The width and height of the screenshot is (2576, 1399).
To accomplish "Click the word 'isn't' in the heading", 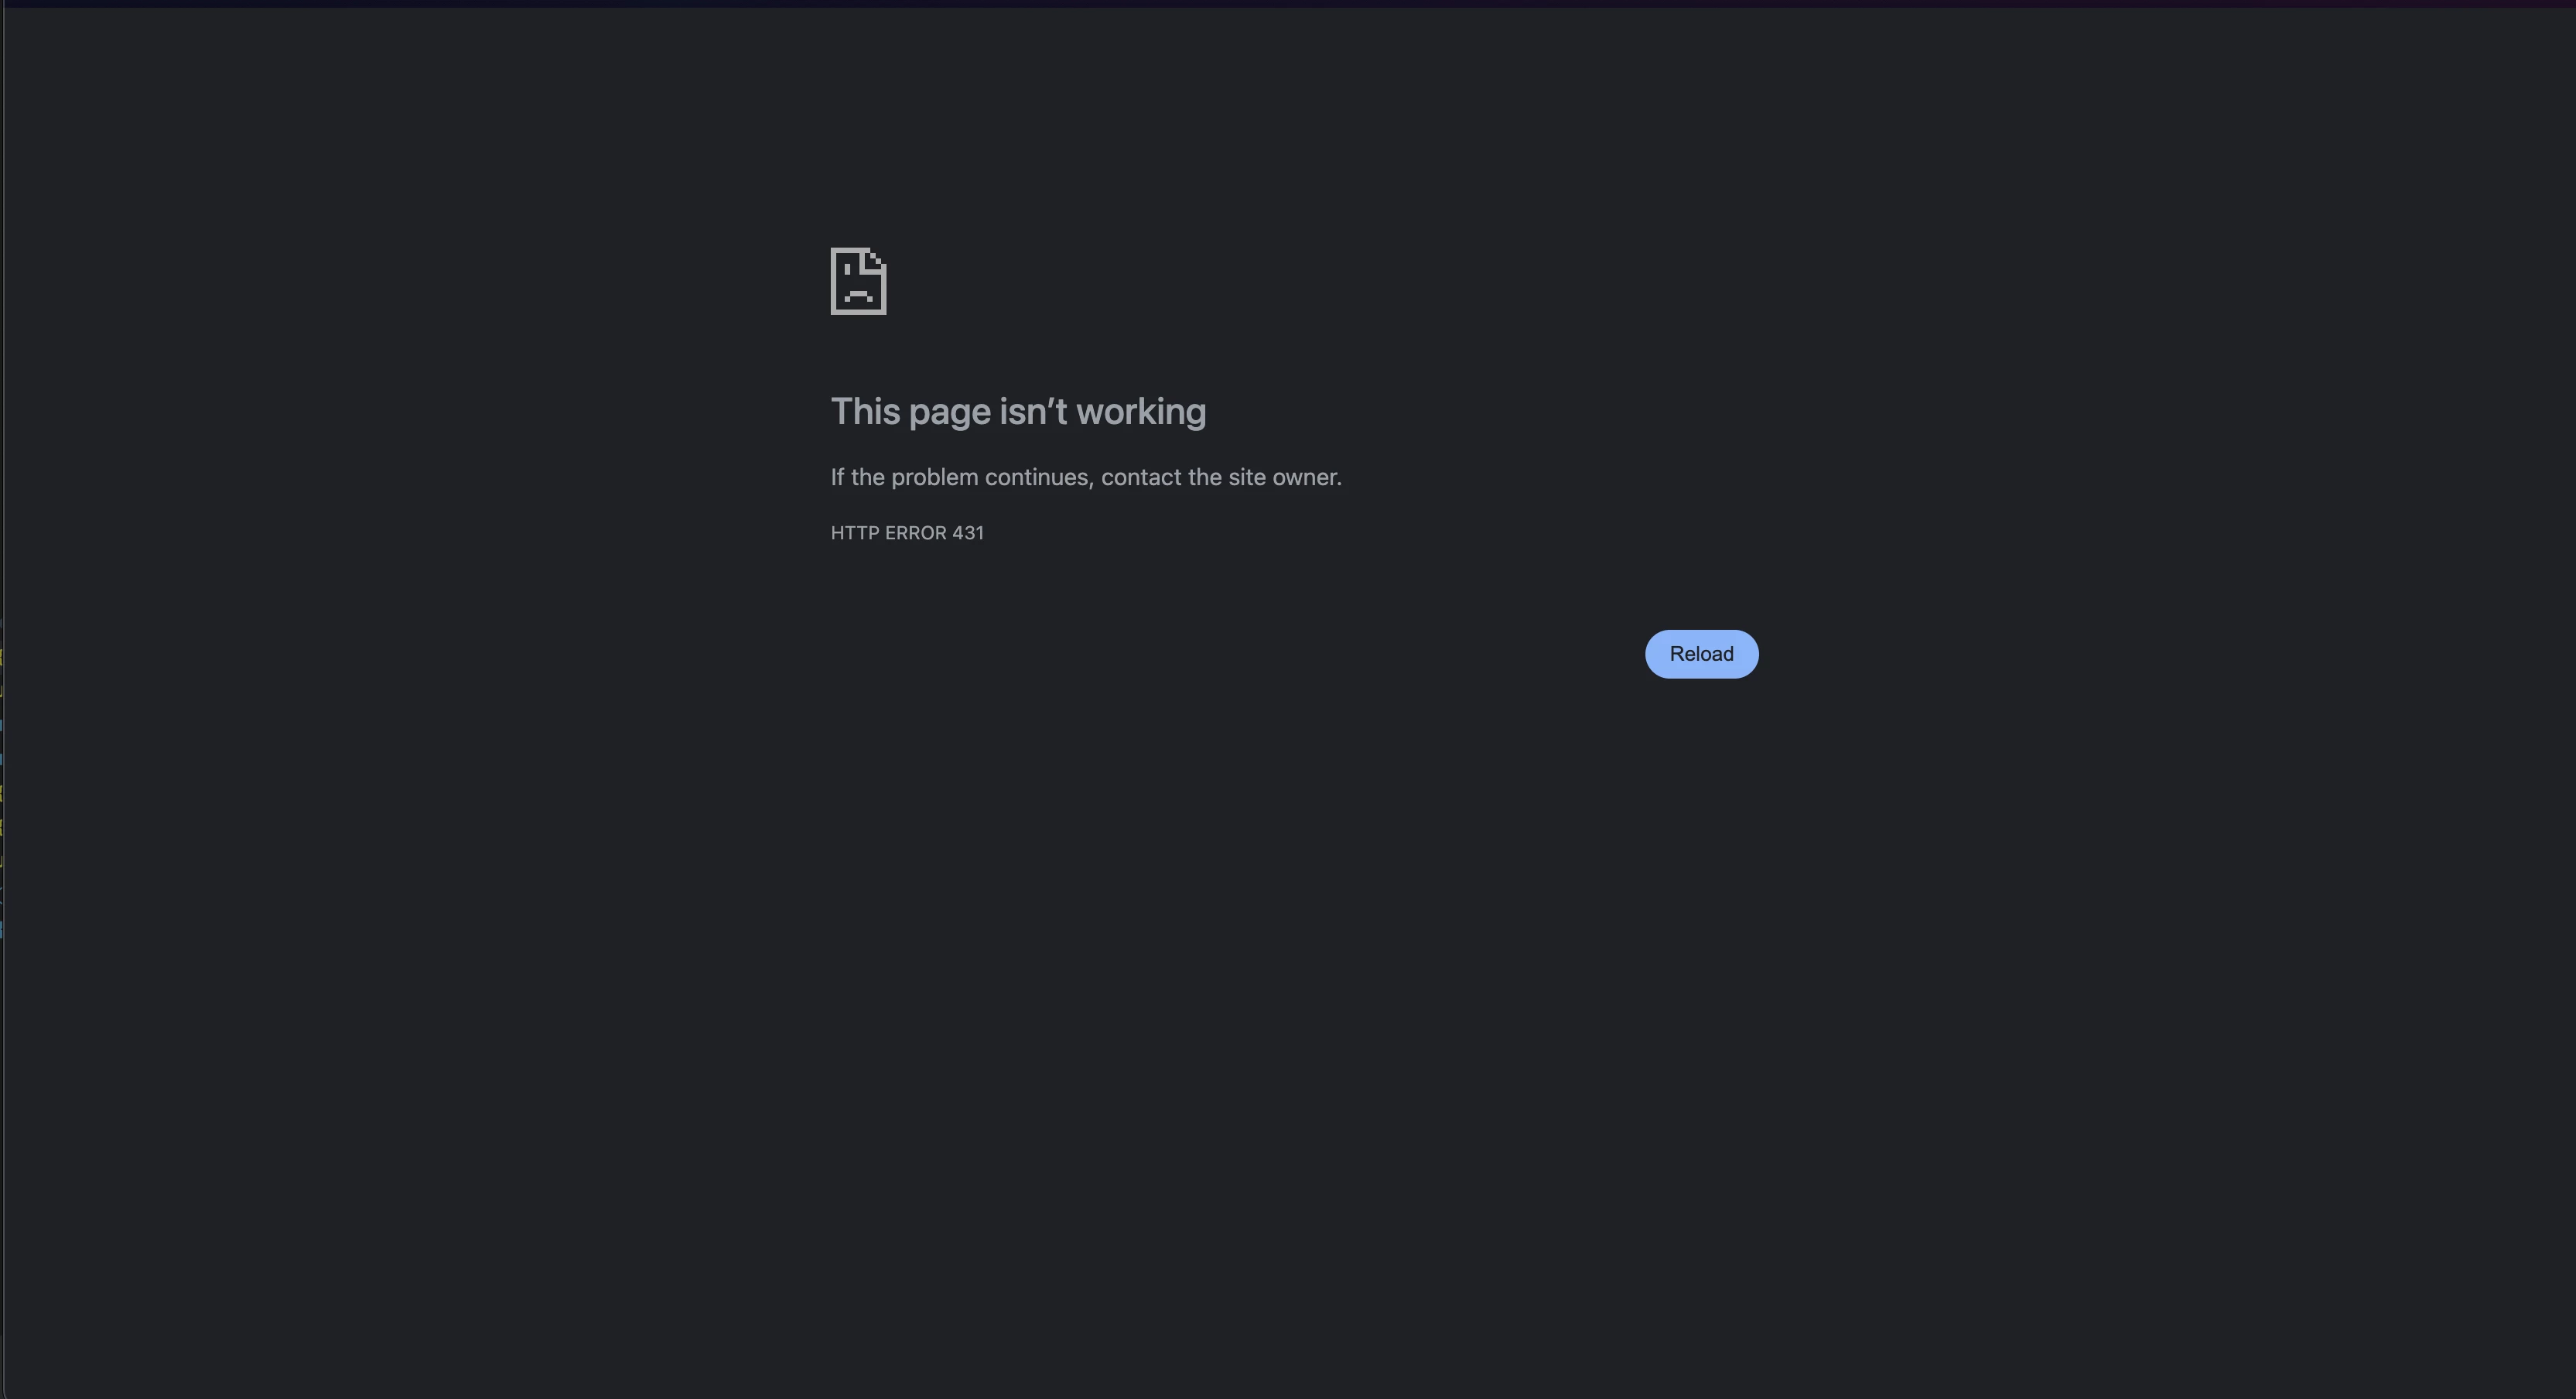I will tap(1033, 411).
